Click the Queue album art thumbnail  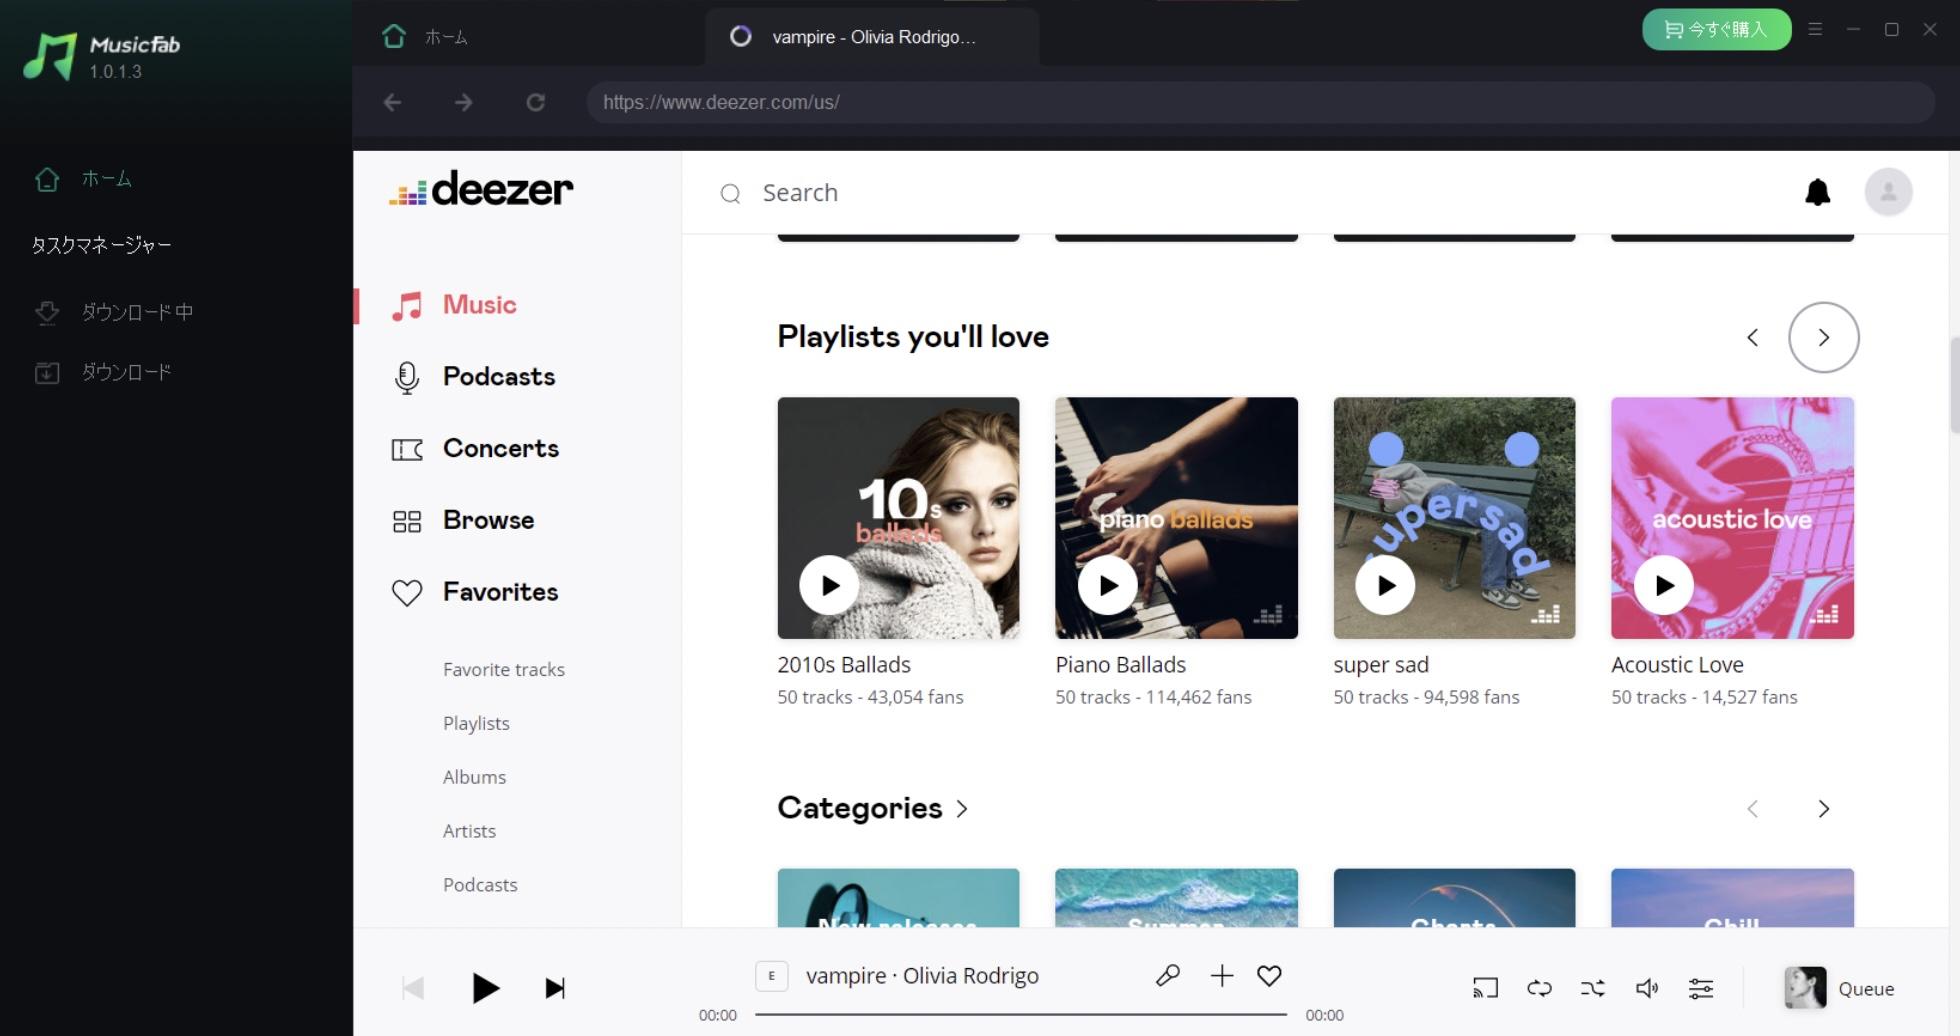pyautogui.click(x=1805, y=988)
